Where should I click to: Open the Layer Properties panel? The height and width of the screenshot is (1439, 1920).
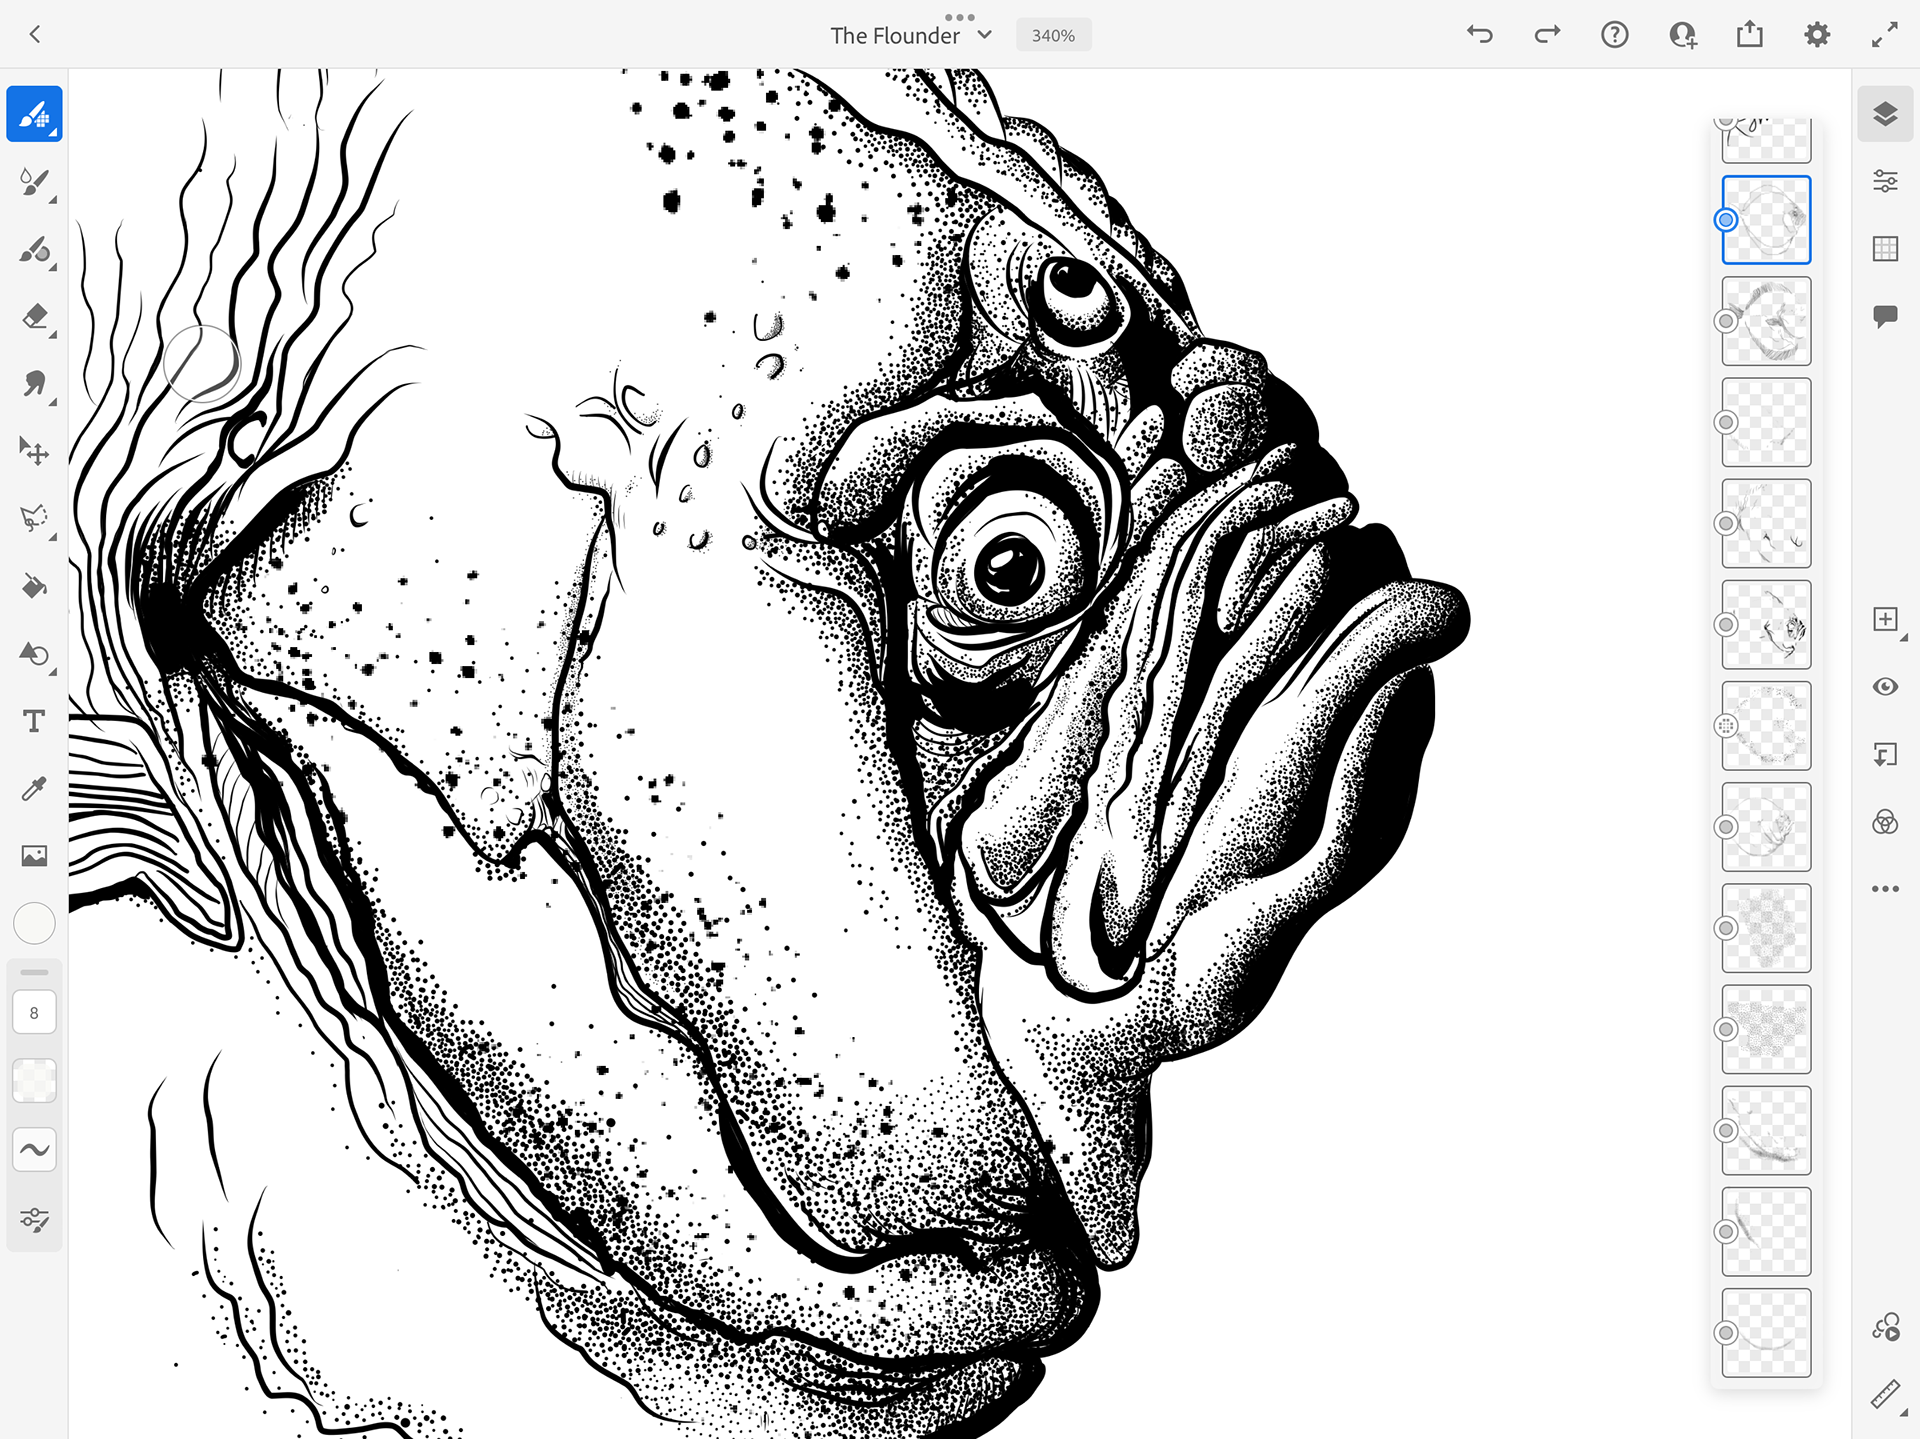pos(1885,181)
